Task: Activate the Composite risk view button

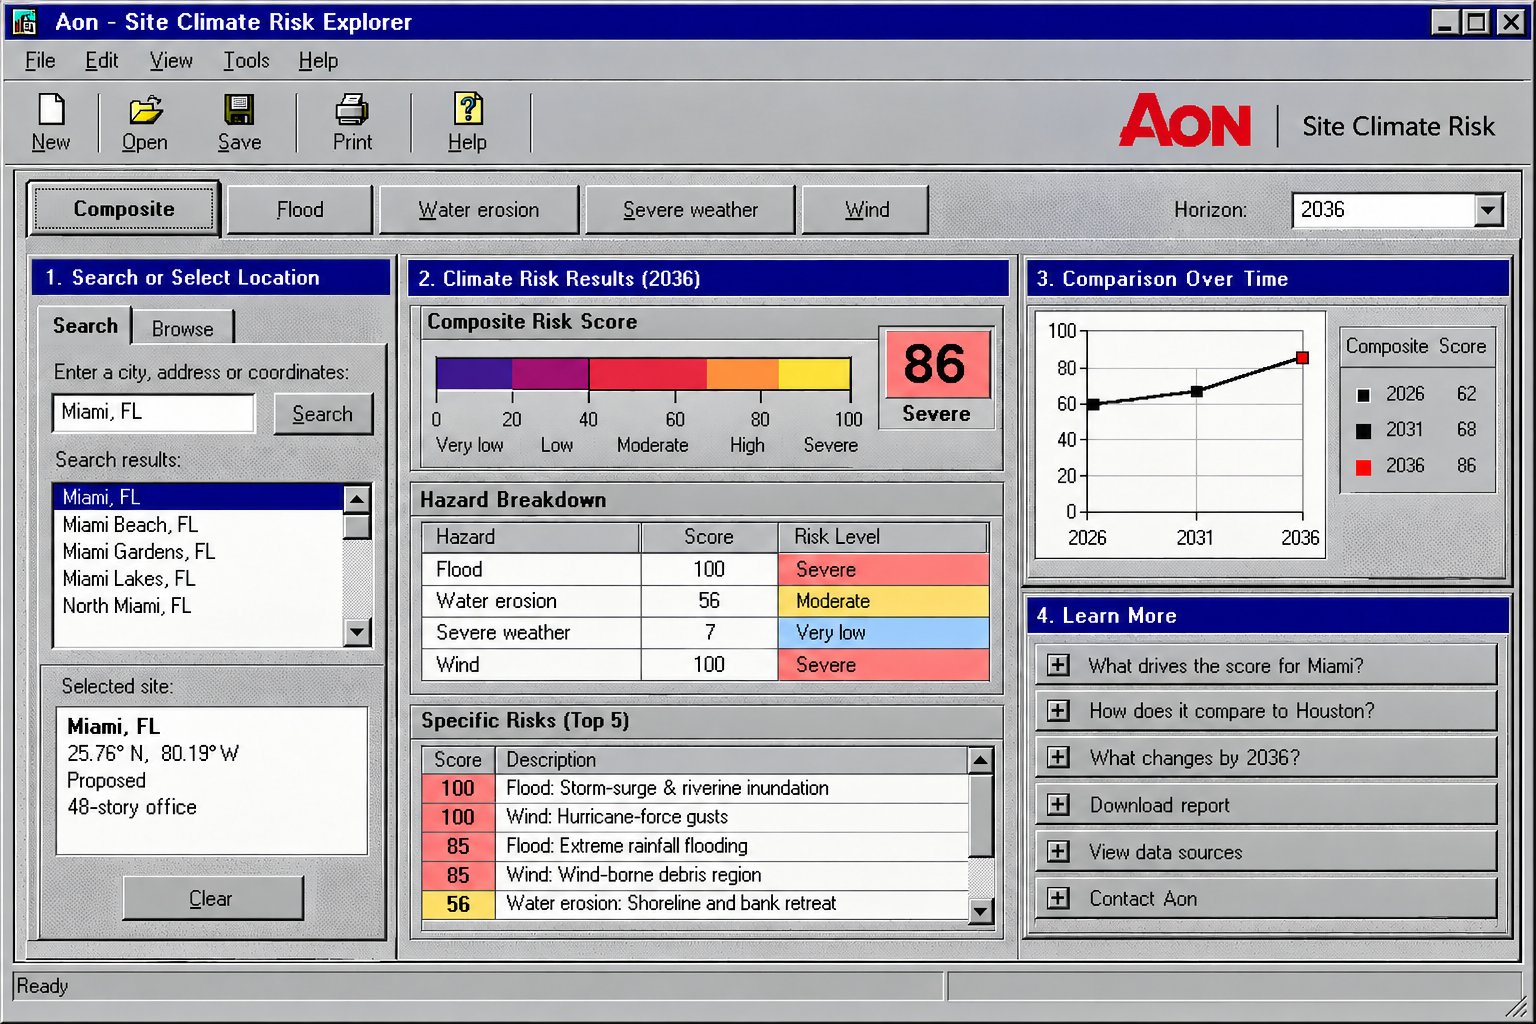Action: click(124, 209)
